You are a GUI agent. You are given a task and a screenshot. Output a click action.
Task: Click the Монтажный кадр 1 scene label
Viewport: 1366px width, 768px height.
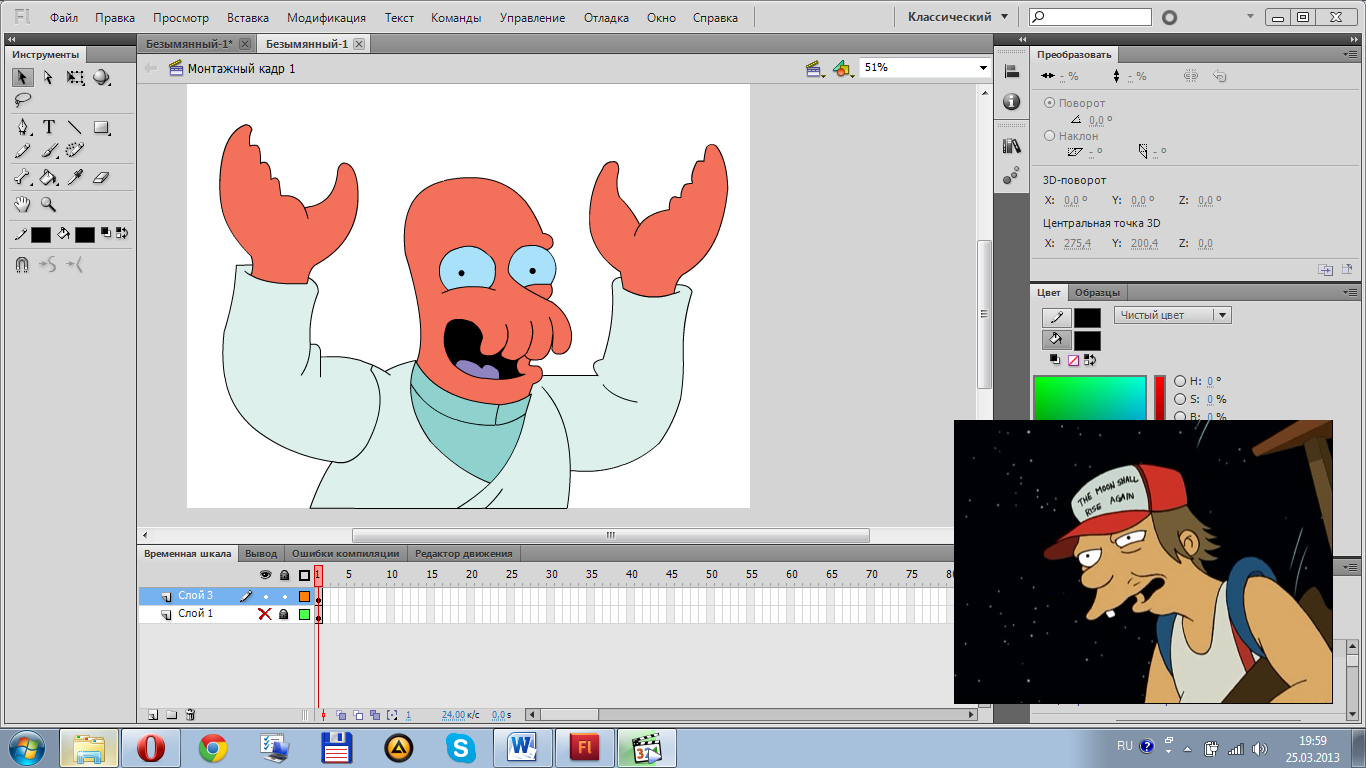241,68
